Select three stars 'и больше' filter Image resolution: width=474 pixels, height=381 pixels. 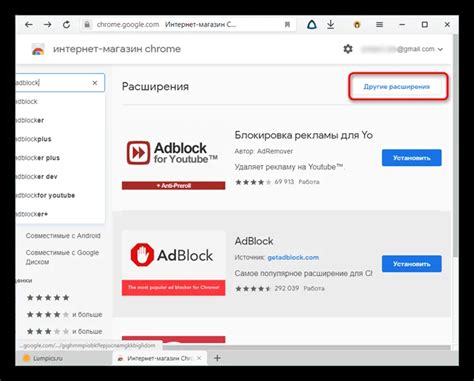pyautogui.click(x=64, y=331)
